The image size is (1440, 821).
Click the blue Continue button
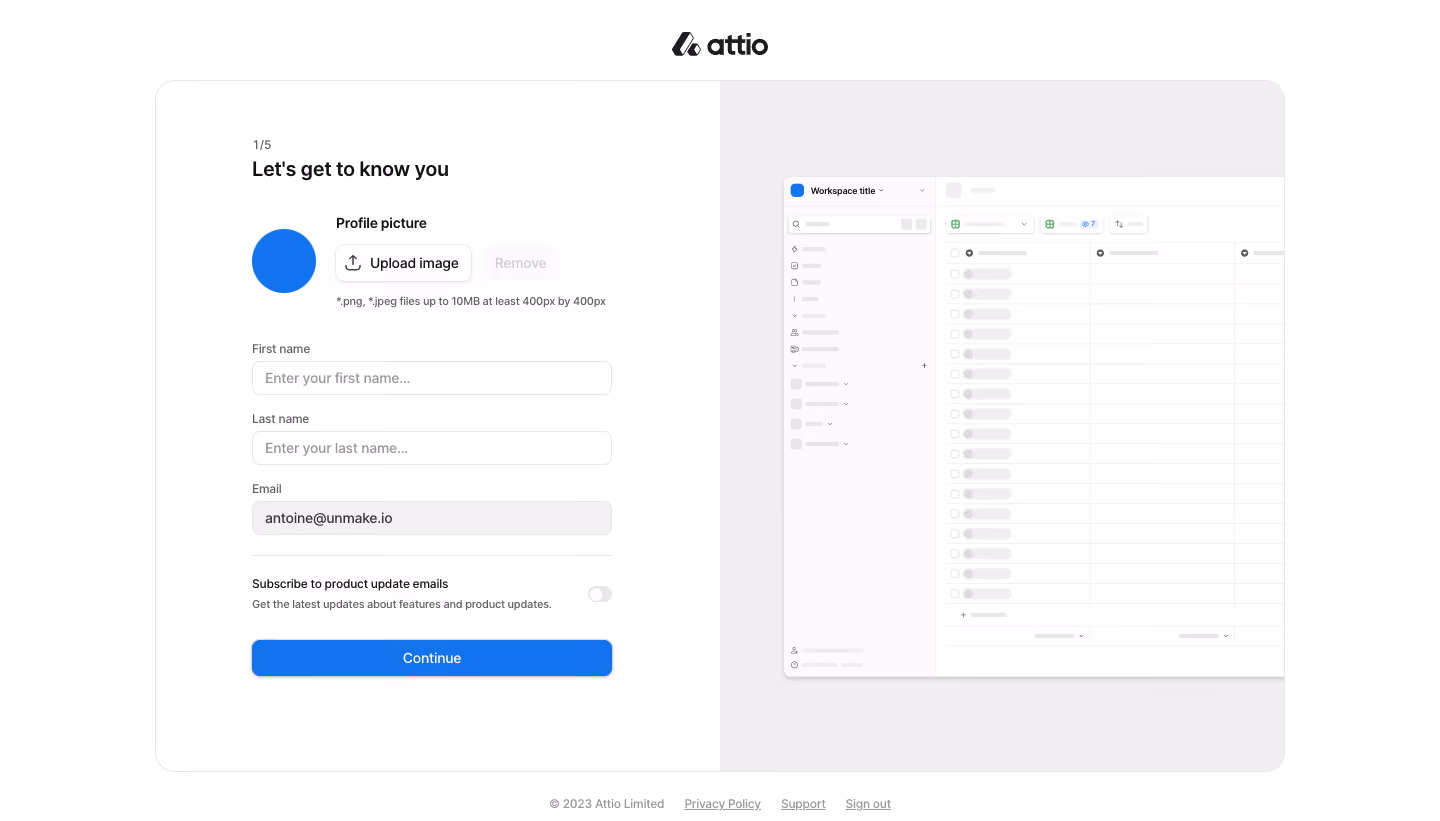pyautogui.click(x=432, y=658)
